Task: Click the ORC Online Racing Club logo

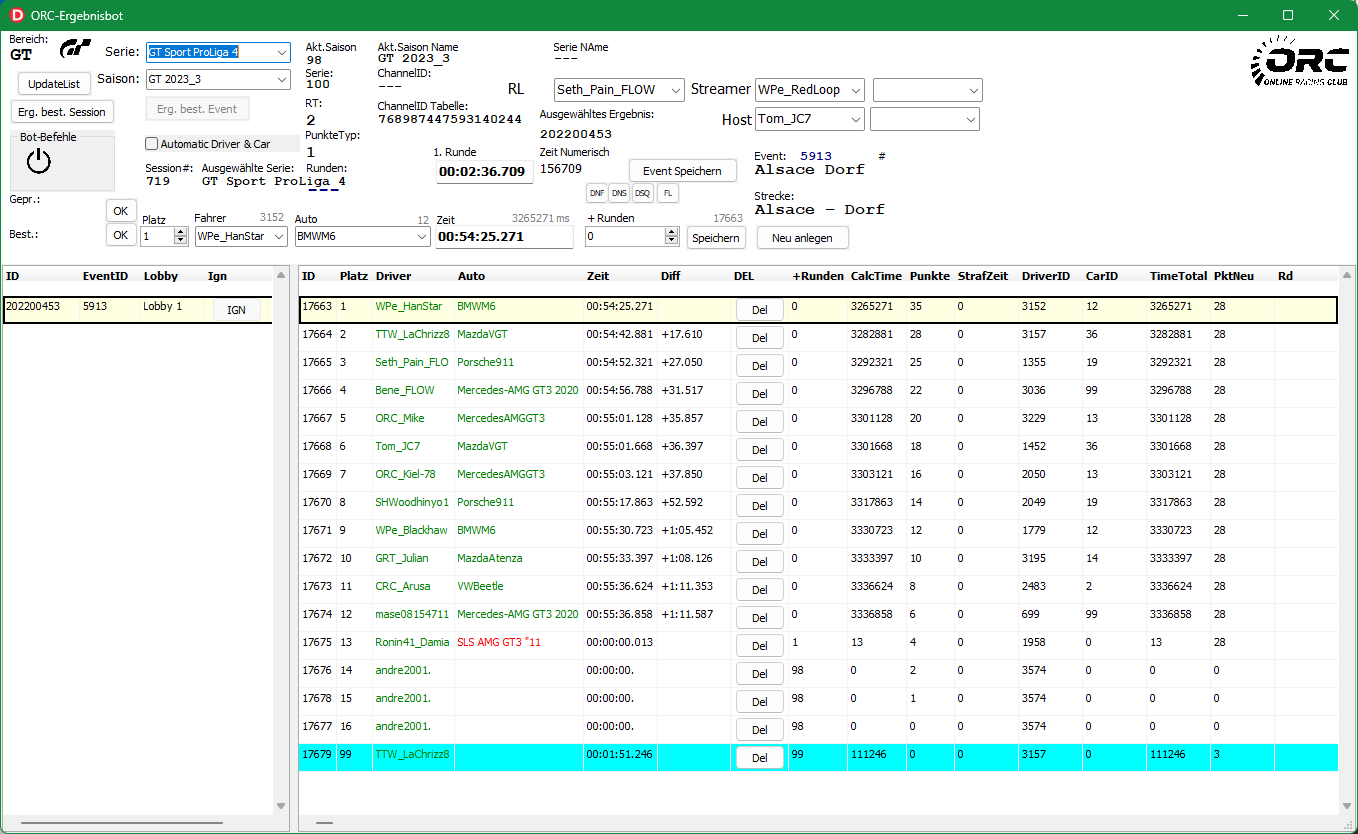Action: (x=1297, y=62)
